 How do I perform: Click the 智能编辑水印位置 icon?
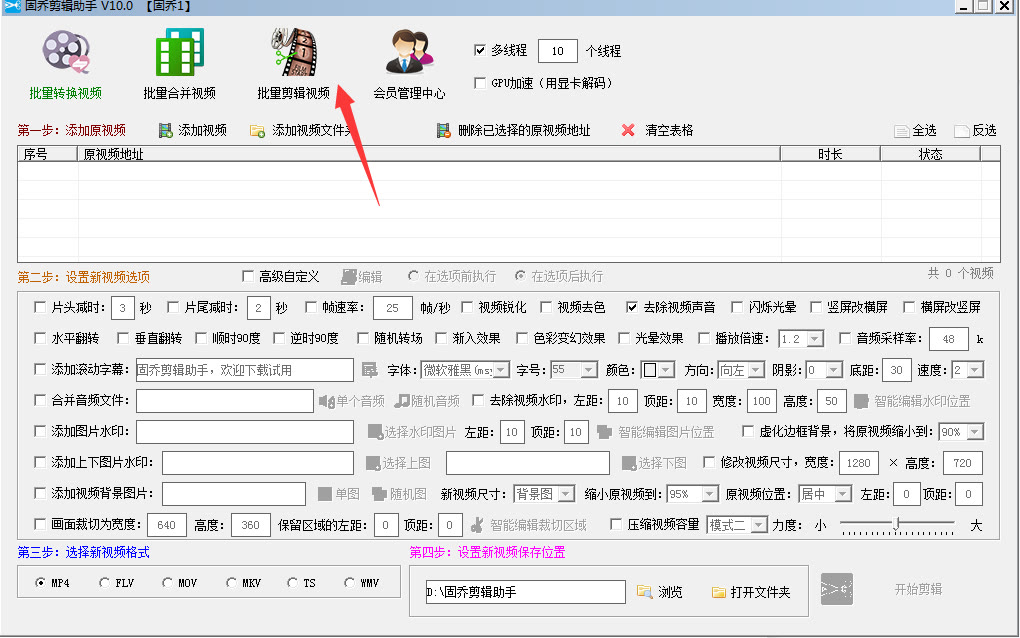[861, 401]
